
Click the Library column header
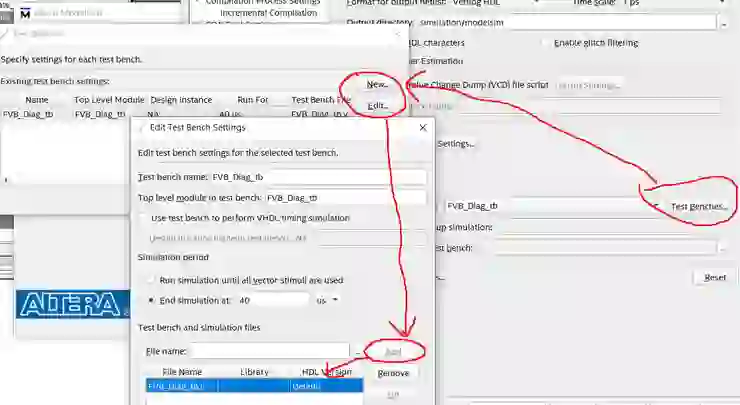[254, 372]
